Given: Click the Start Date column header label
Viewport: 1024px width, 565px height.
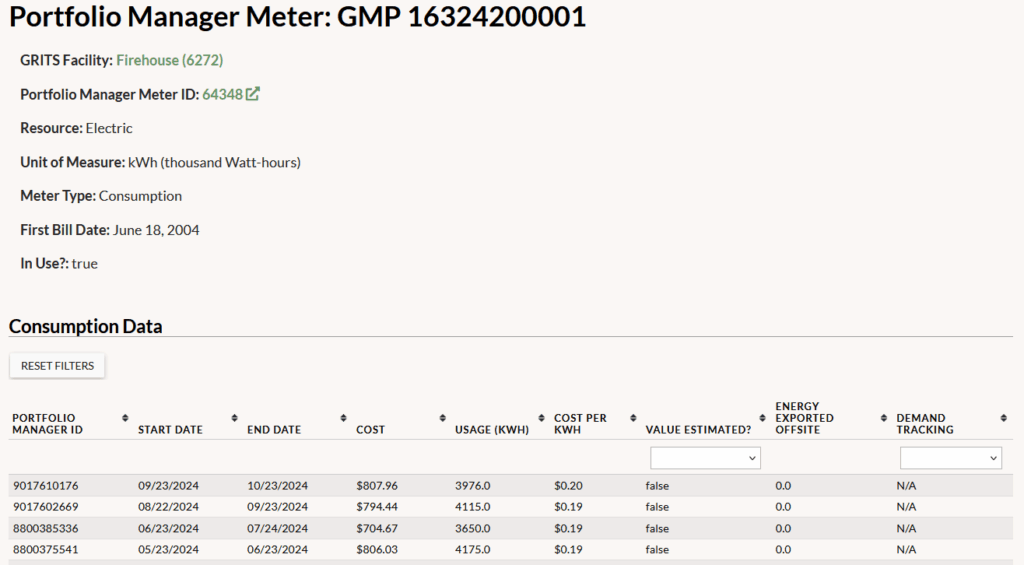Looking at the screenshot, I should pos(170,430).
